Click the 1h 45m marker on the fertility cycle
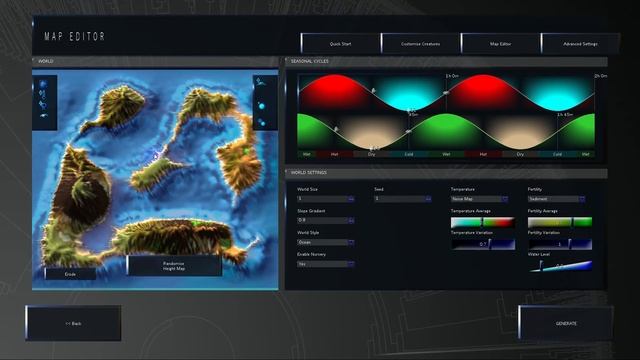Image resolution: width=640 pixels, height=360 pixels. point(565,115)
